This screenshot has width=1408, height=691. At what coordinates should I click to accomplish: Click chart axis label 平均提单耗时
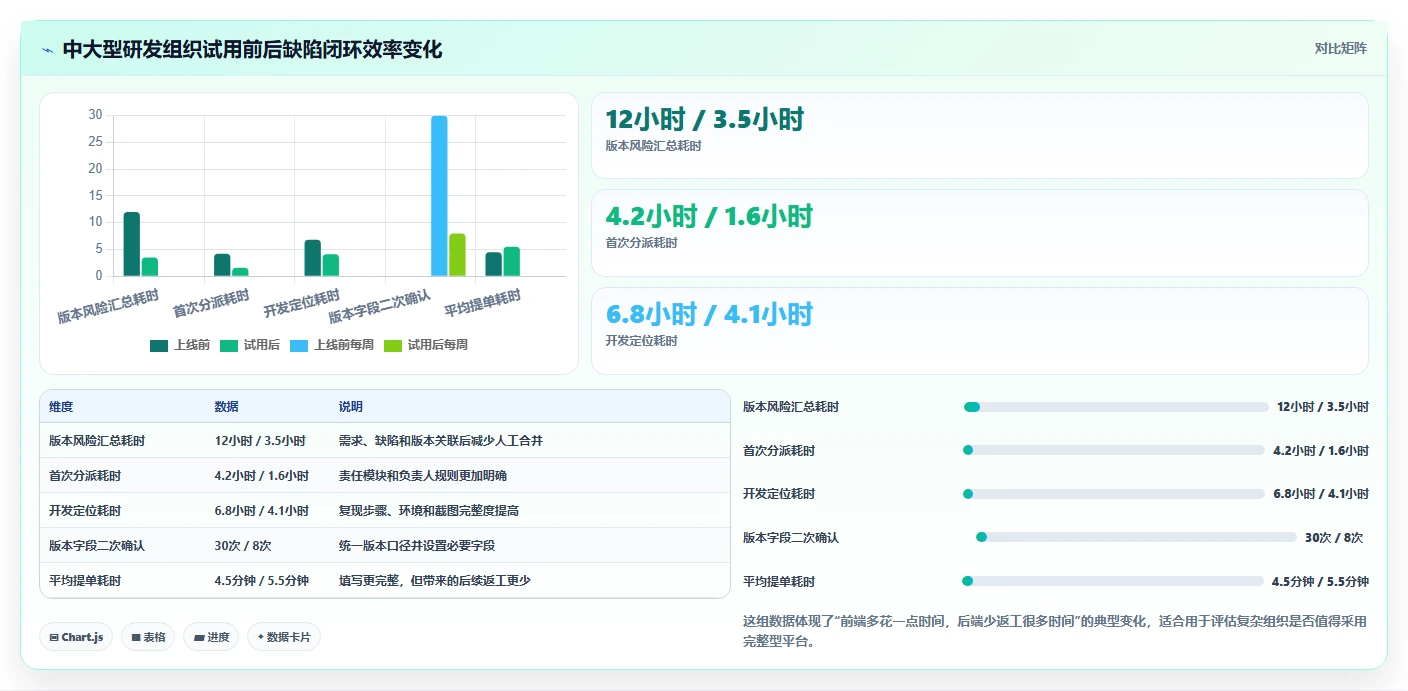pyautogui.click(x=483, y=303)
